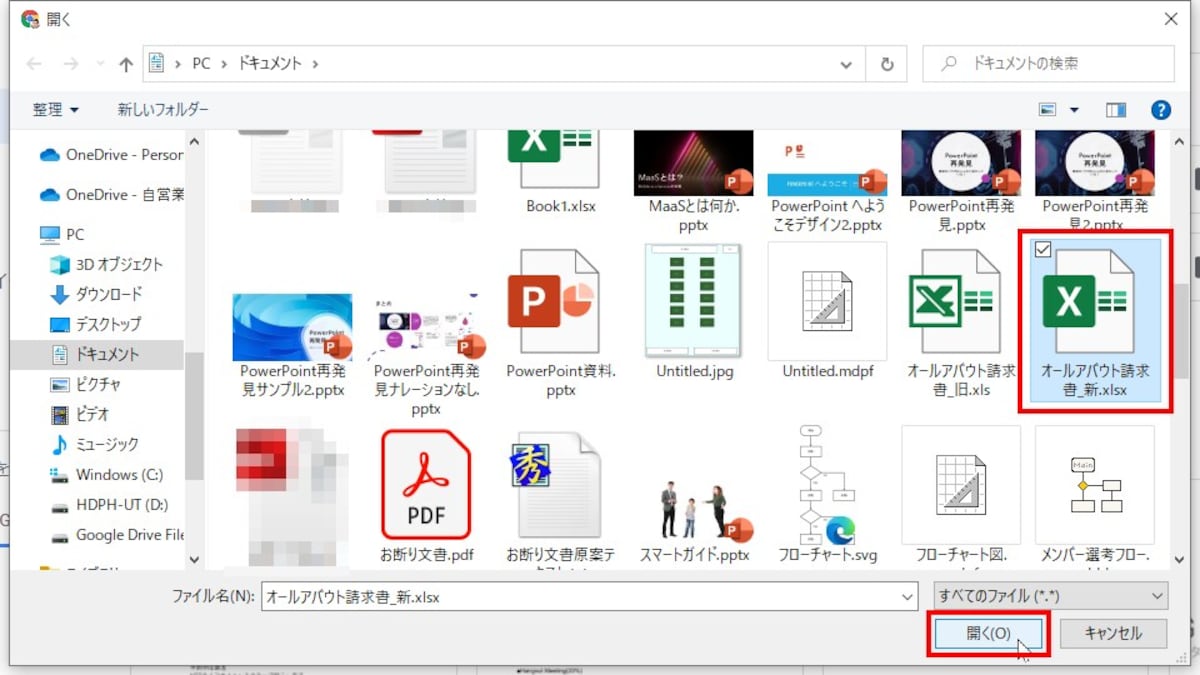Select PC in the navigation tree
Image resolution: width=1200 pixels, height=675 pixels.
tap(62, 234)
